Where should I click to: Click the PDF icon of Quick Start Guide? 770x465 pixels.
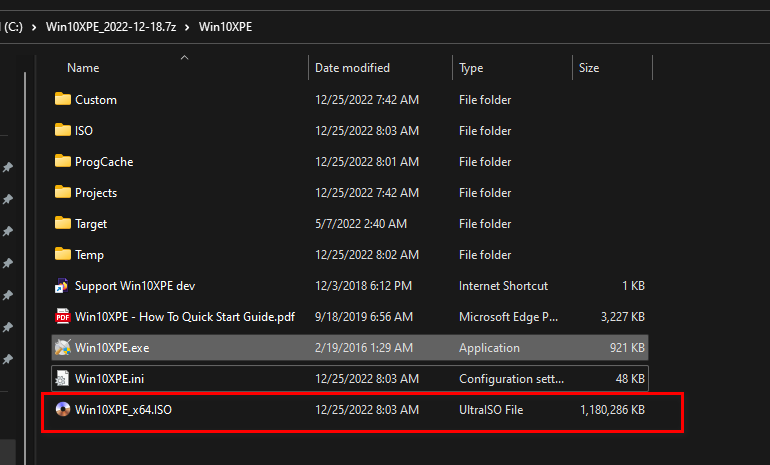62,317
